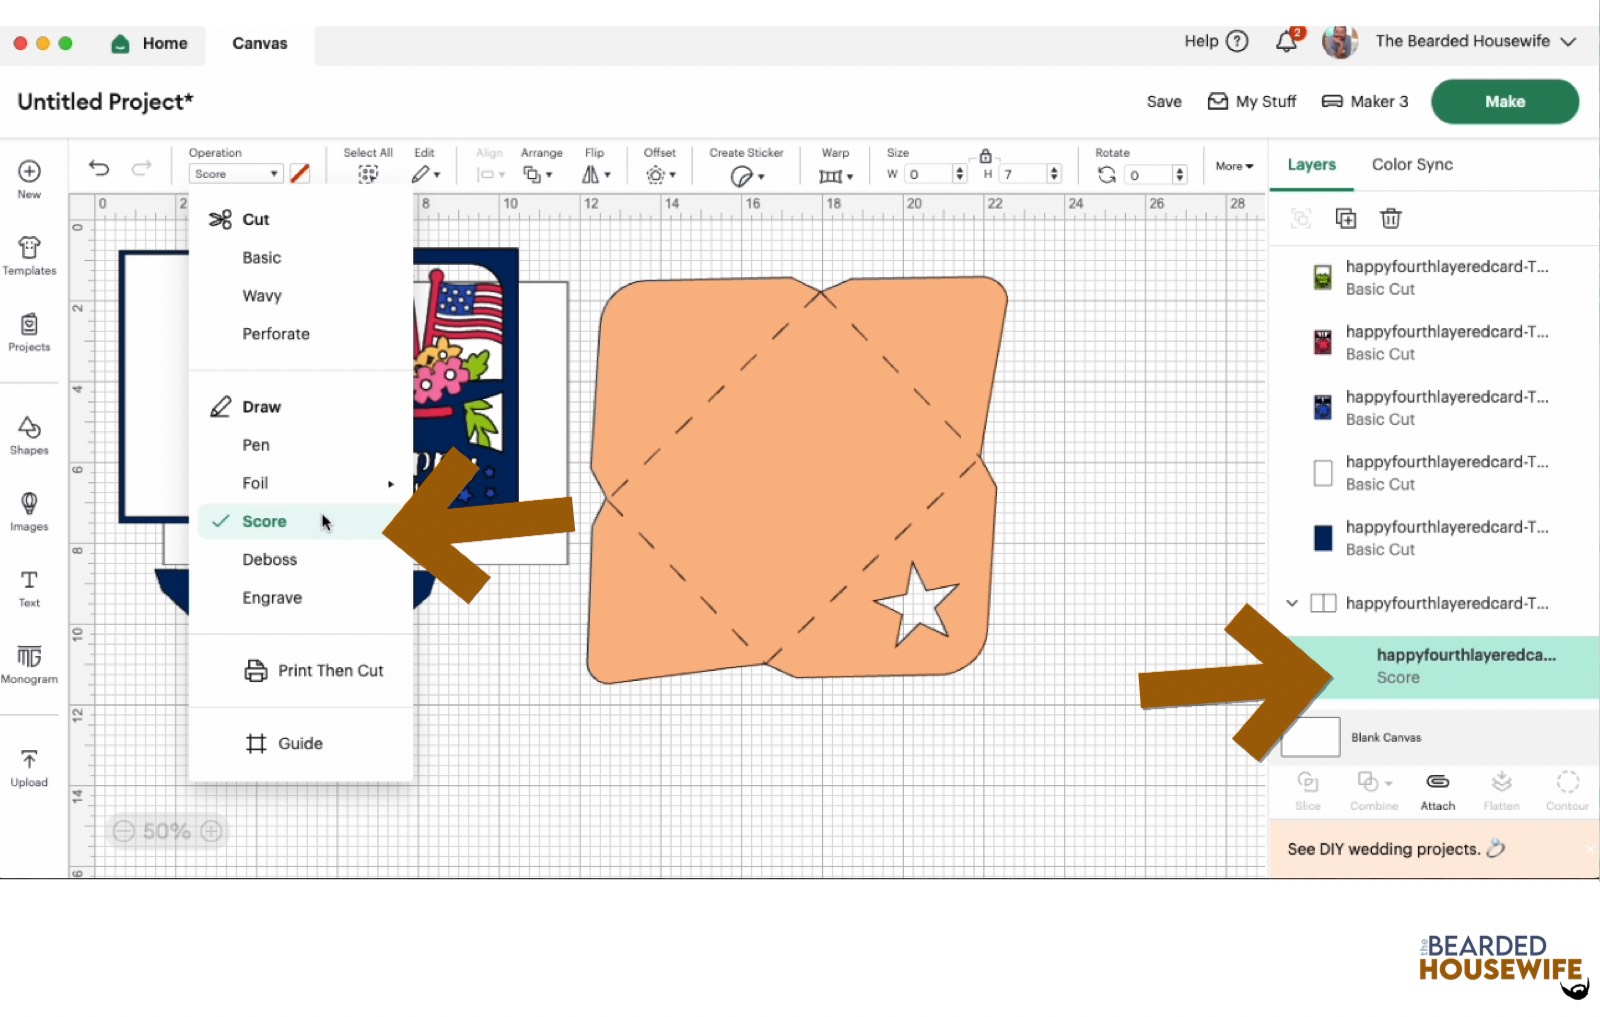
Task: Open the Operation dropdown showing Score
Action: click(236, 174)
